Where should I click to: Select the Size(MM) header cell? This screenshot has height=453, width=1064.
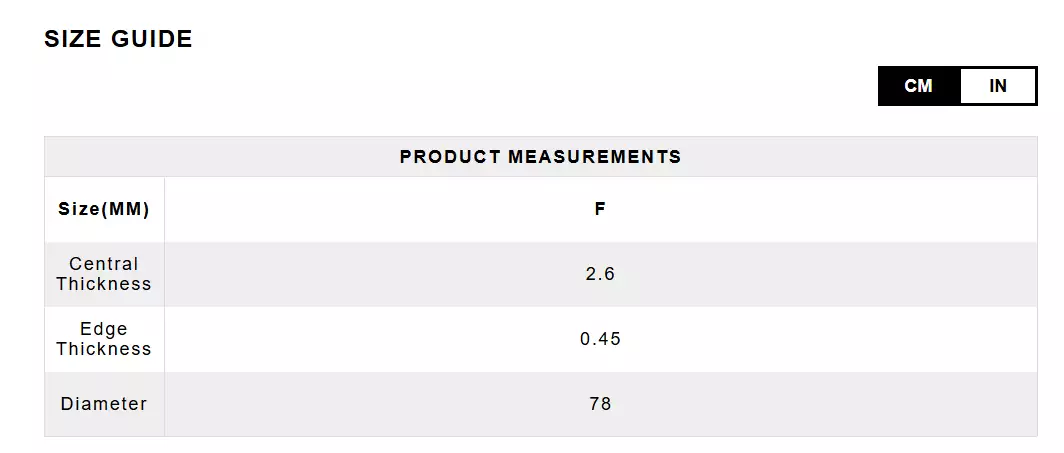104,209
